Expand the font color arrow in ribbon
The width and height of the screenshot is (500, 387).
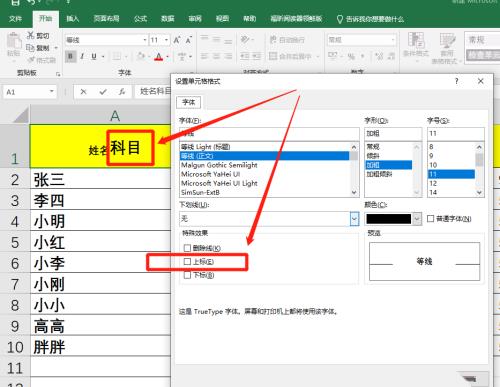[167, 56]
